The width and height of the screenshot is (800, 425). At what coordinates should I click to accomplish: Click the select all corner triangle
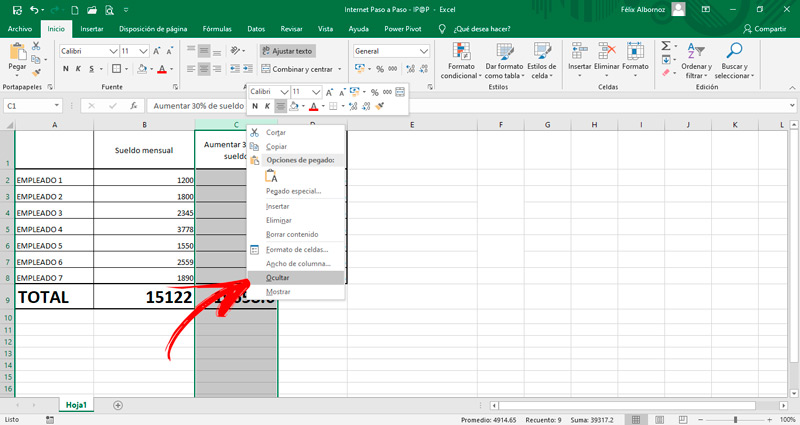tap(8, 125)
